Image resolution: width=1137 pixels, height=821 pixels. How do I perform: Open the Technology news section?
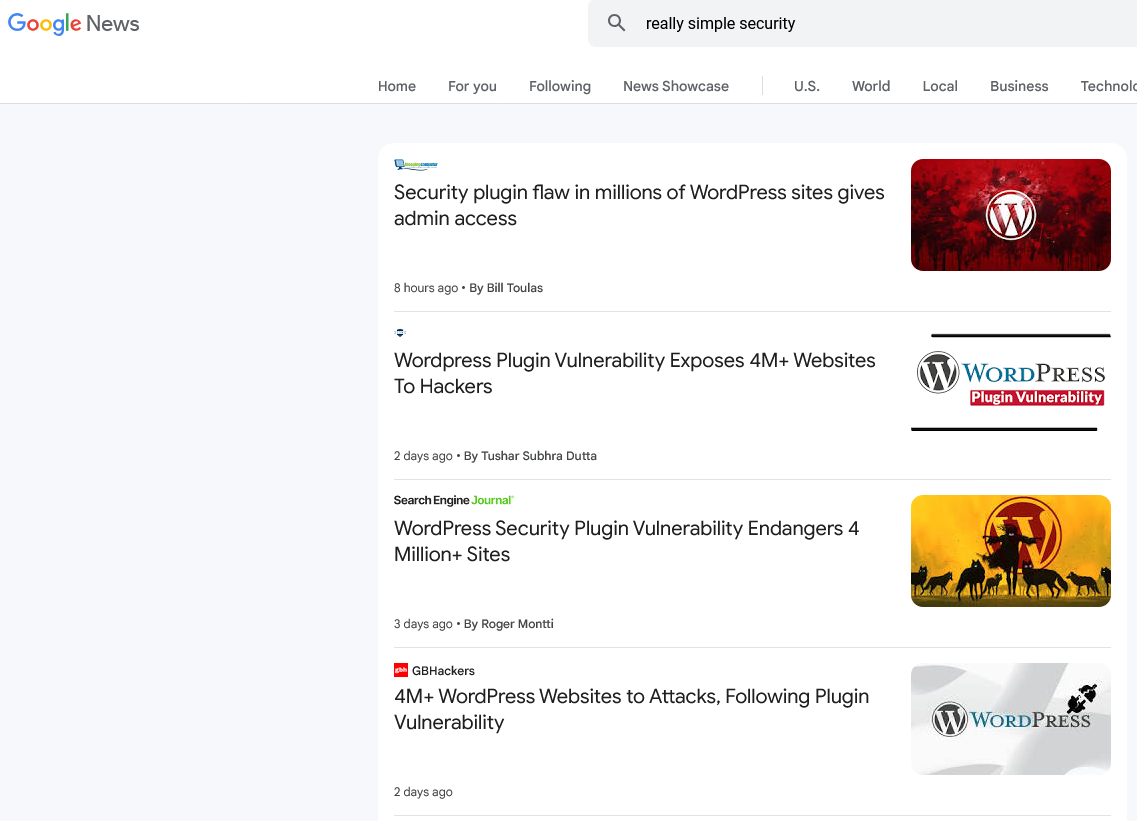pos(1108,86)
